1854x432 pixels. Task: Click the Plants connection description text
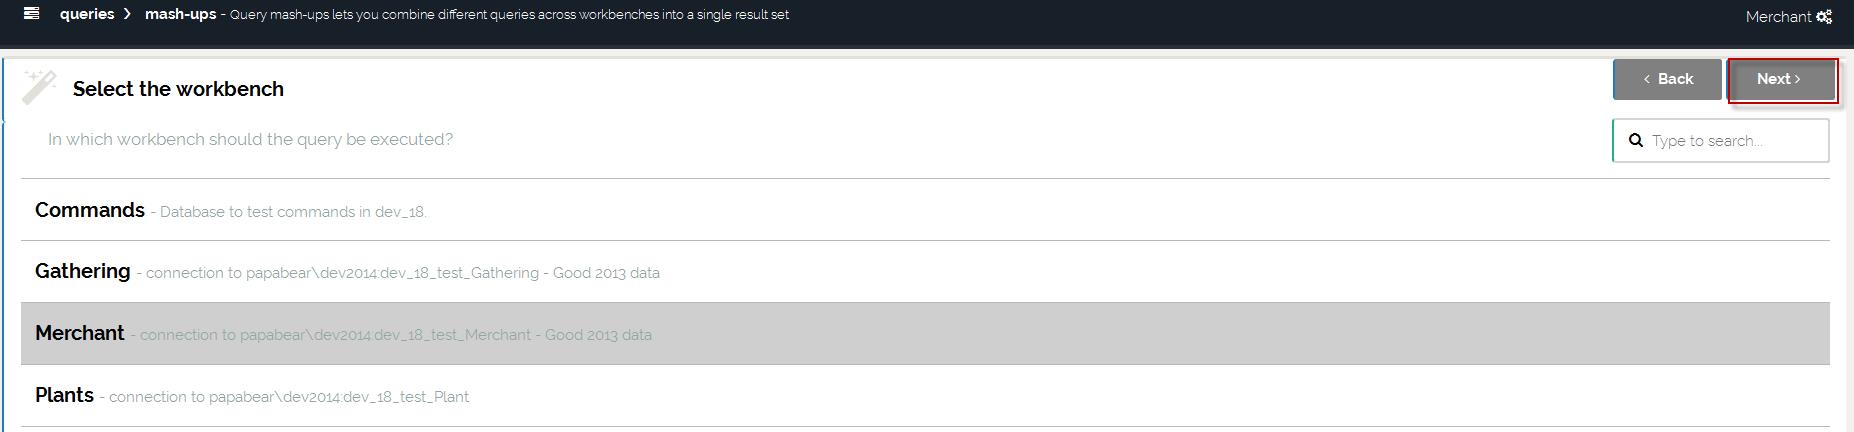coord(288,397)
